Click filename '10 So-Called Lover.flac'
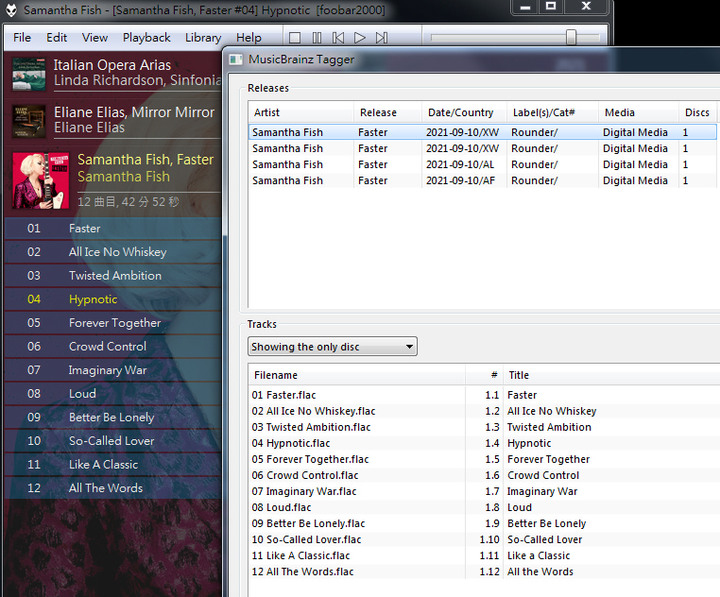Screen dimensions: 720x597 click(x=306, y=540)
